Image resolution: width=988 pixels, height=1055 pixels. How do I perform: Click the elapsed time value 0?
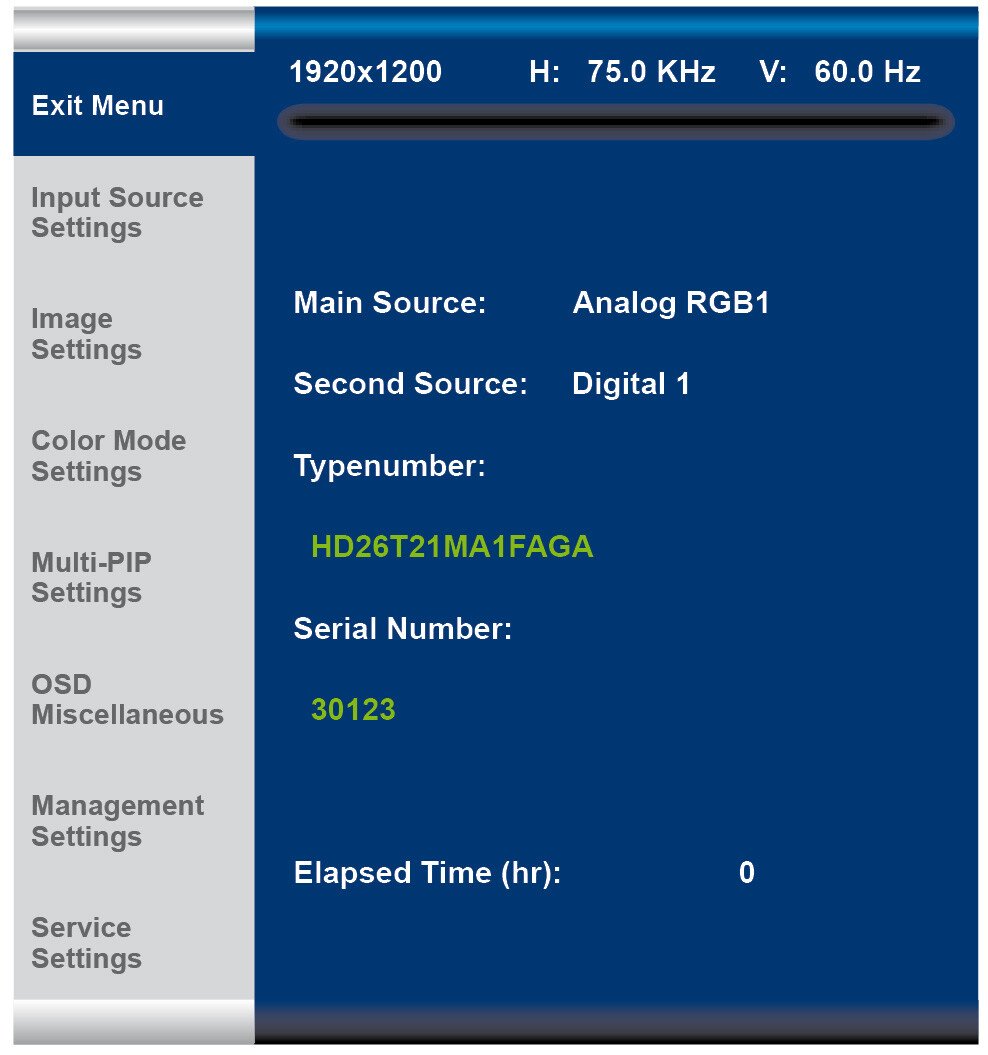tap(746, 873)
